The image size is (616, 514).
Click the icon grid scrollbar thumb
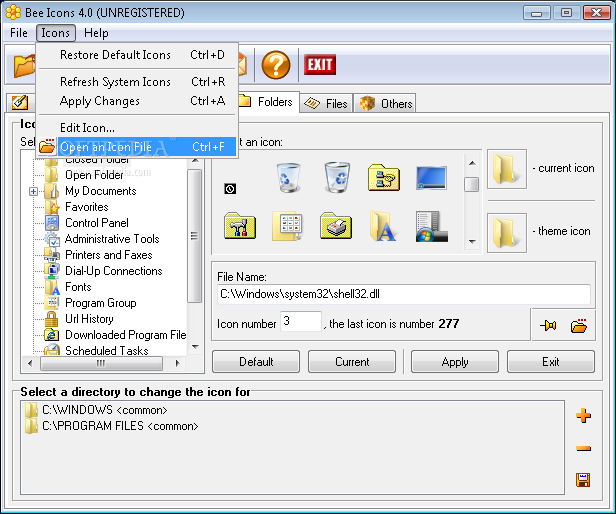point(471,184)
